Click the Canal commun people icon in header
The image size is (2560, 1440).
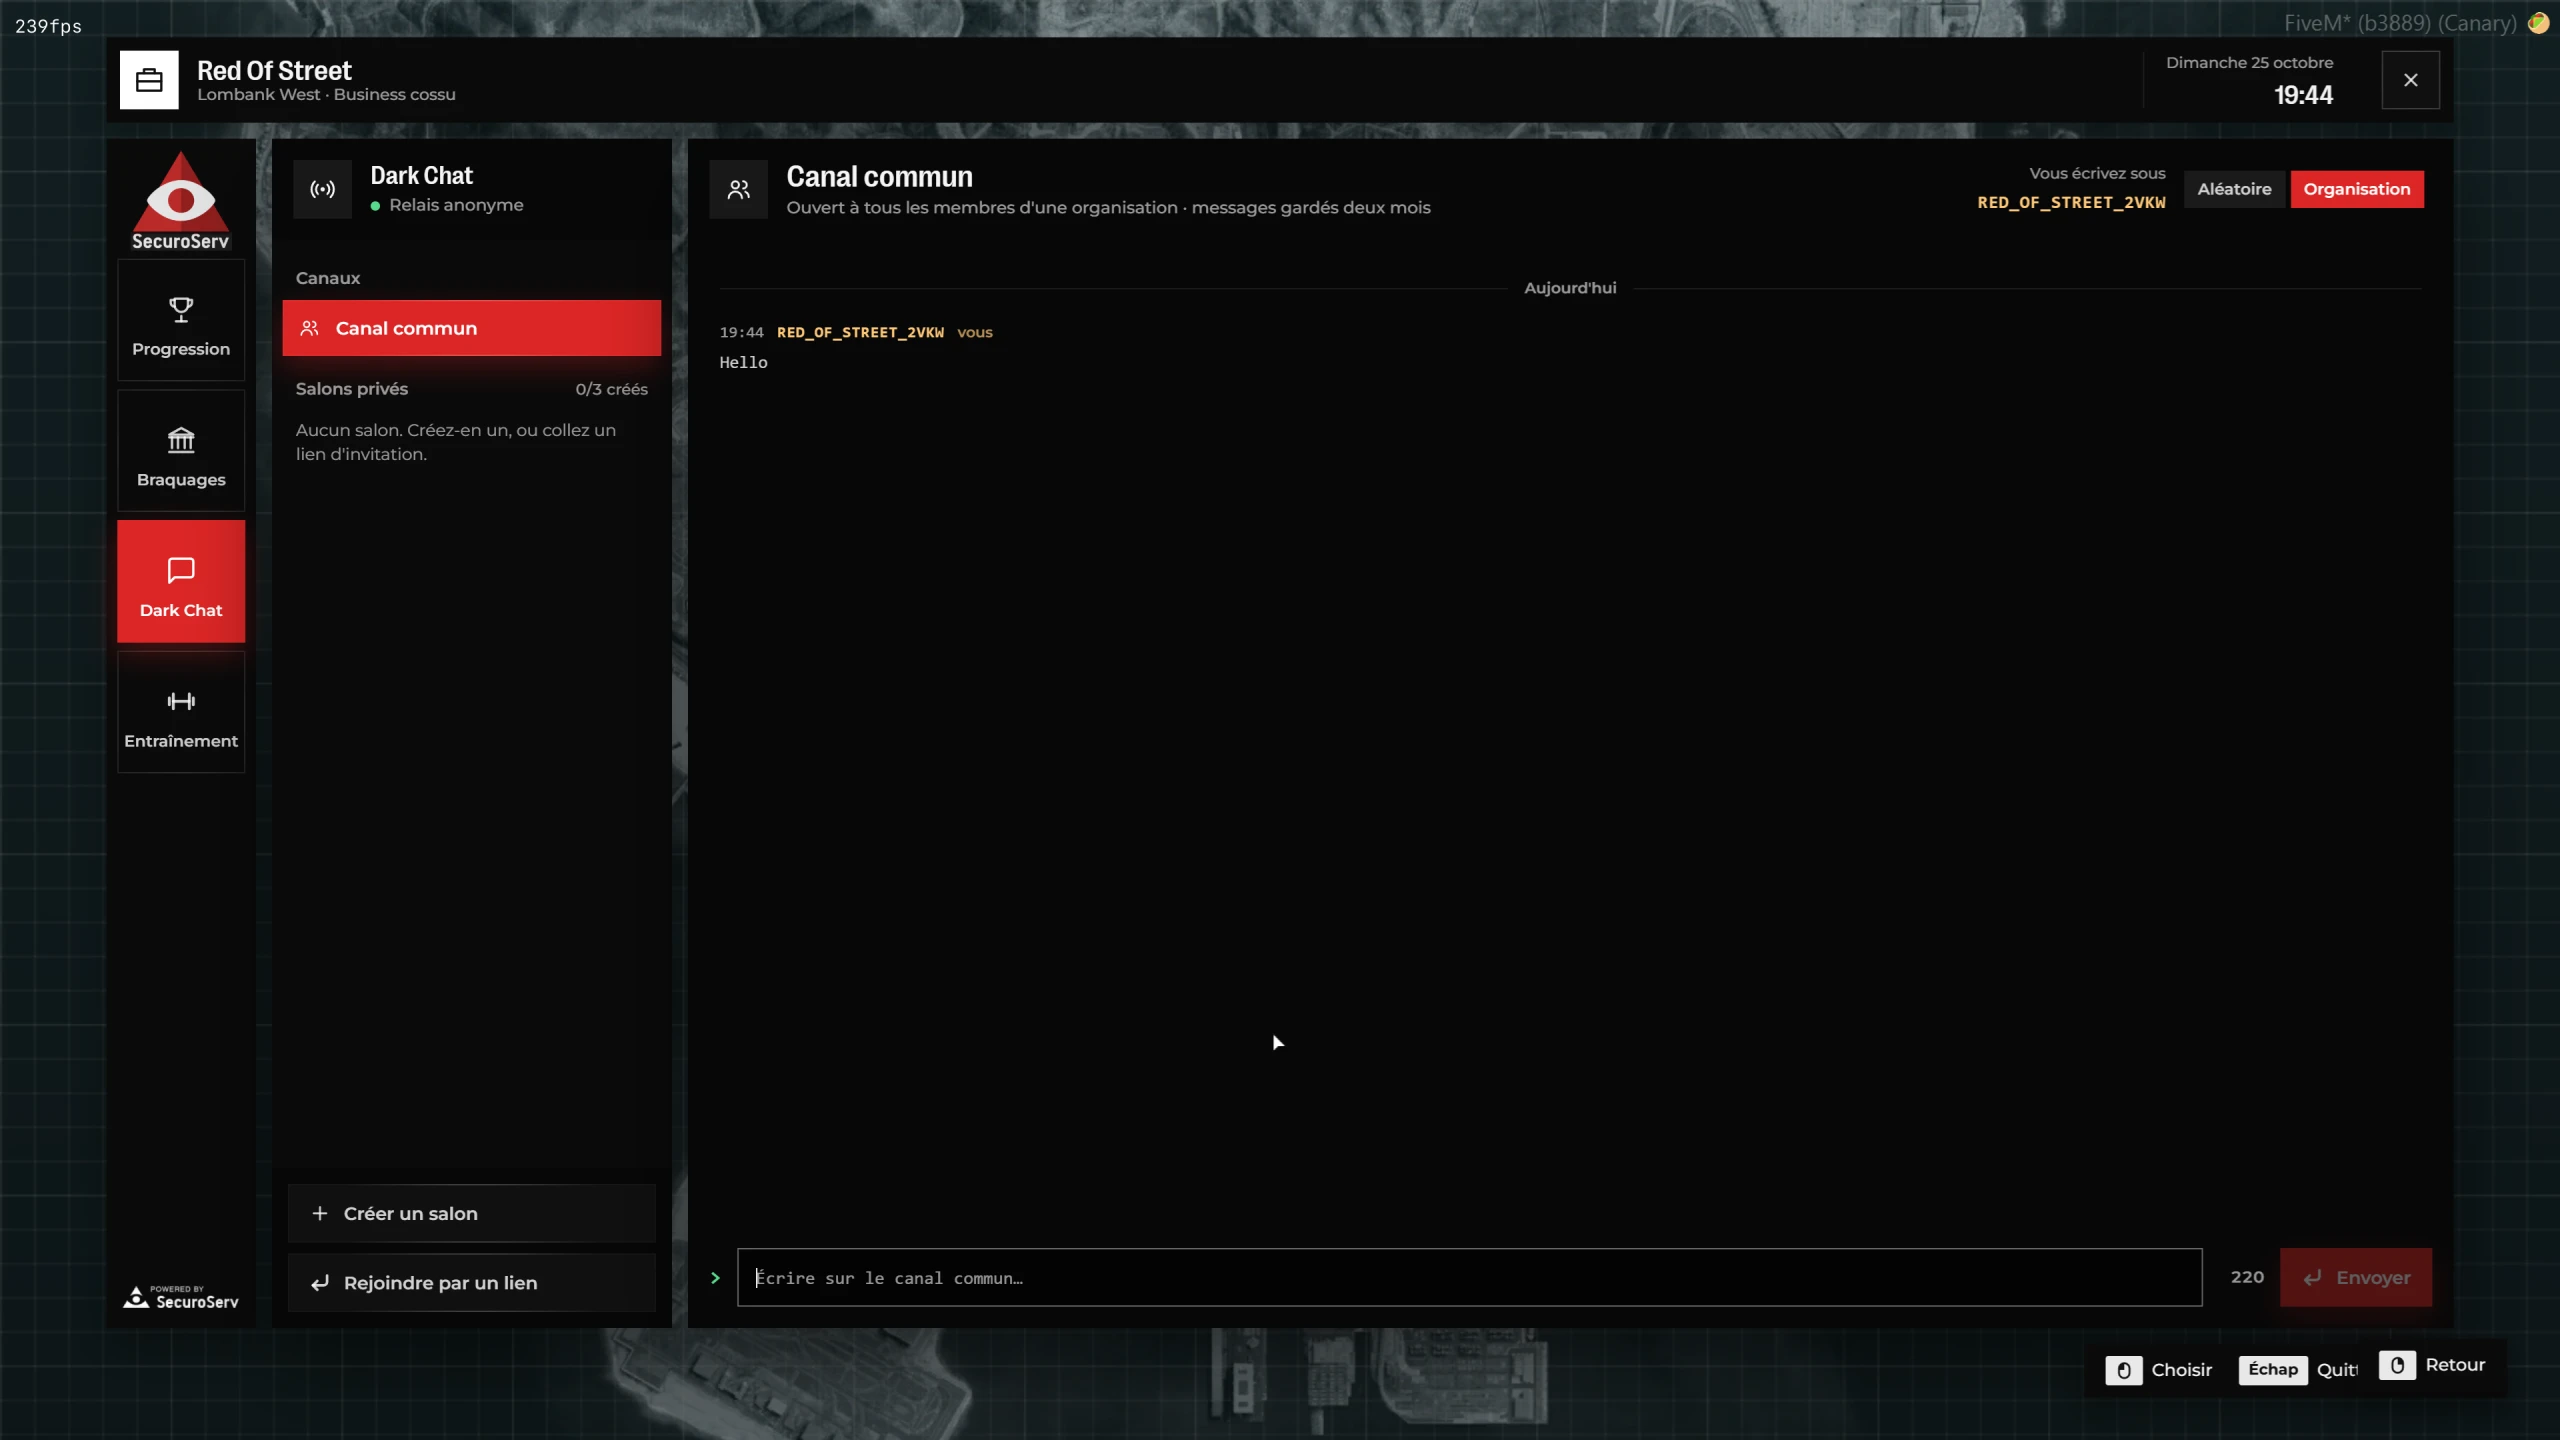click(x=739, y=189)
